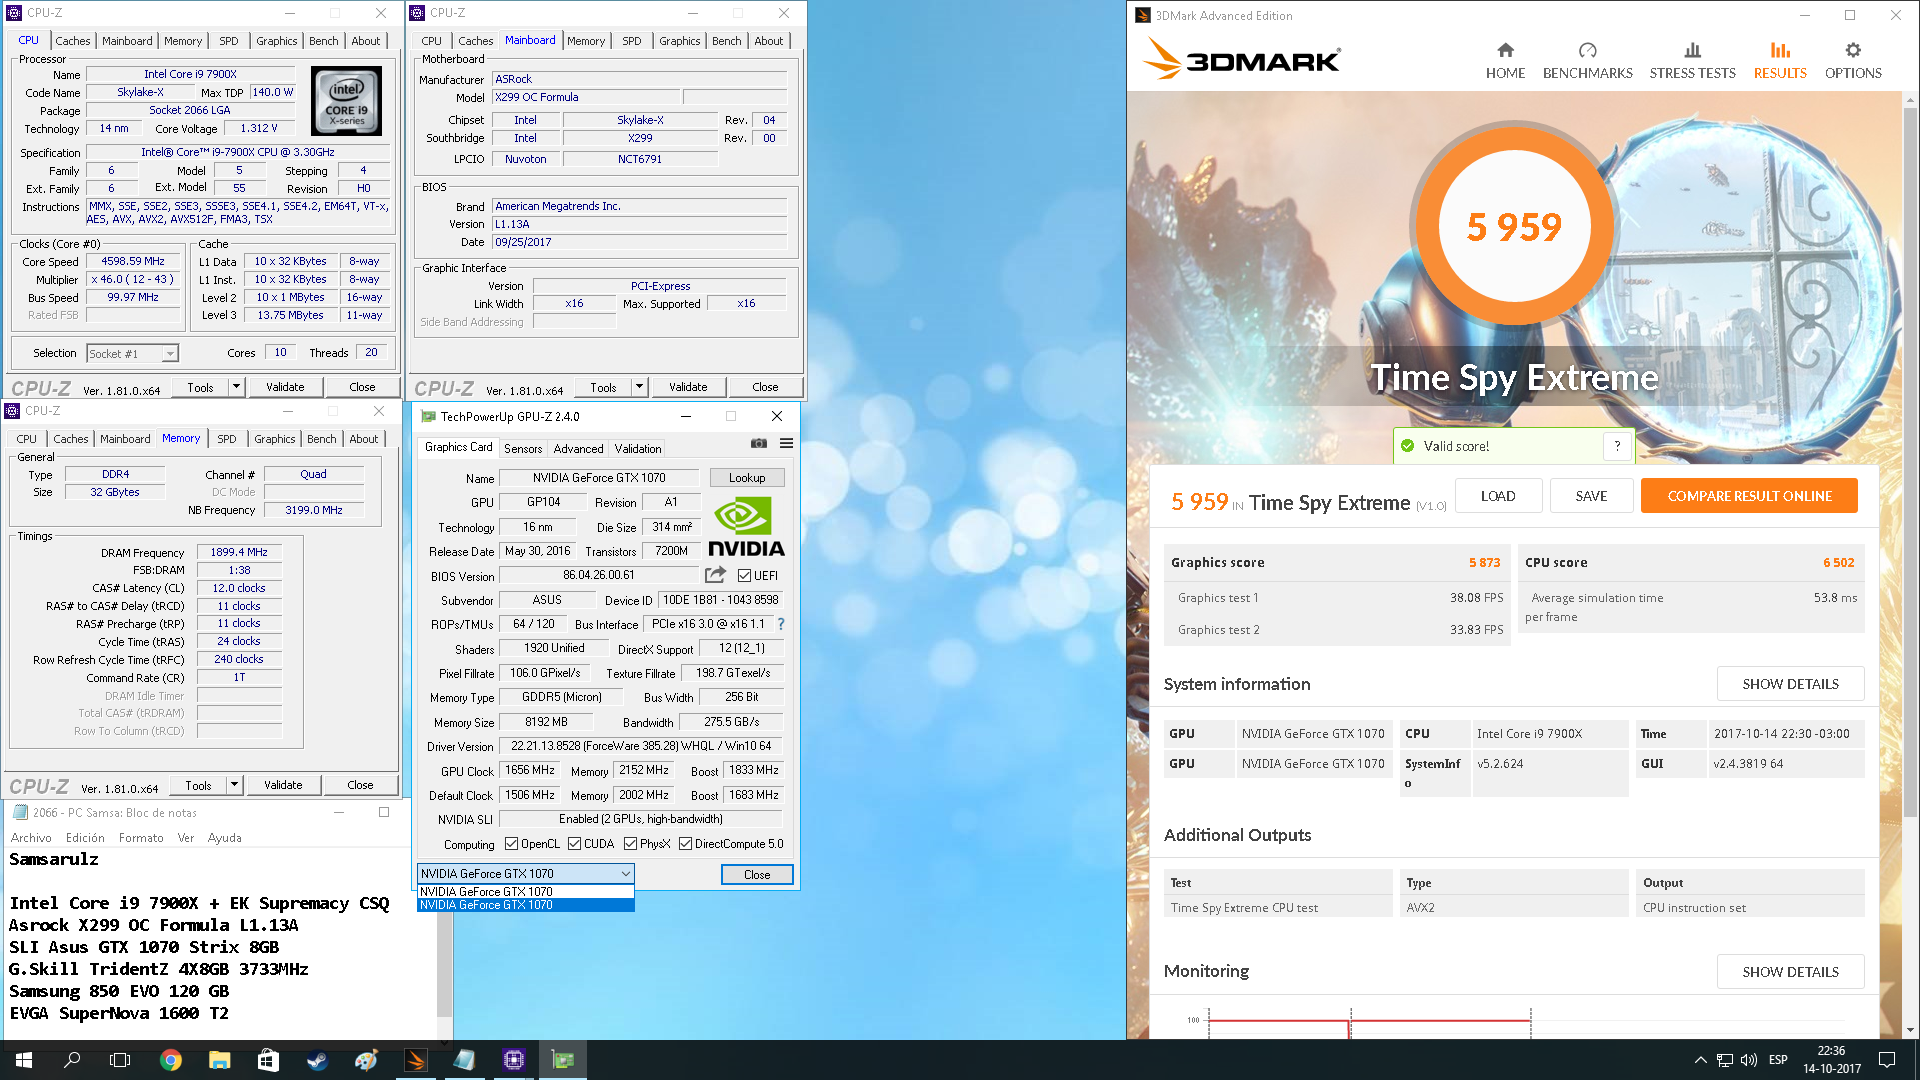Open the Windows Start menu
This screenshot has width=1920, height=1080.
coord(24,1060)
